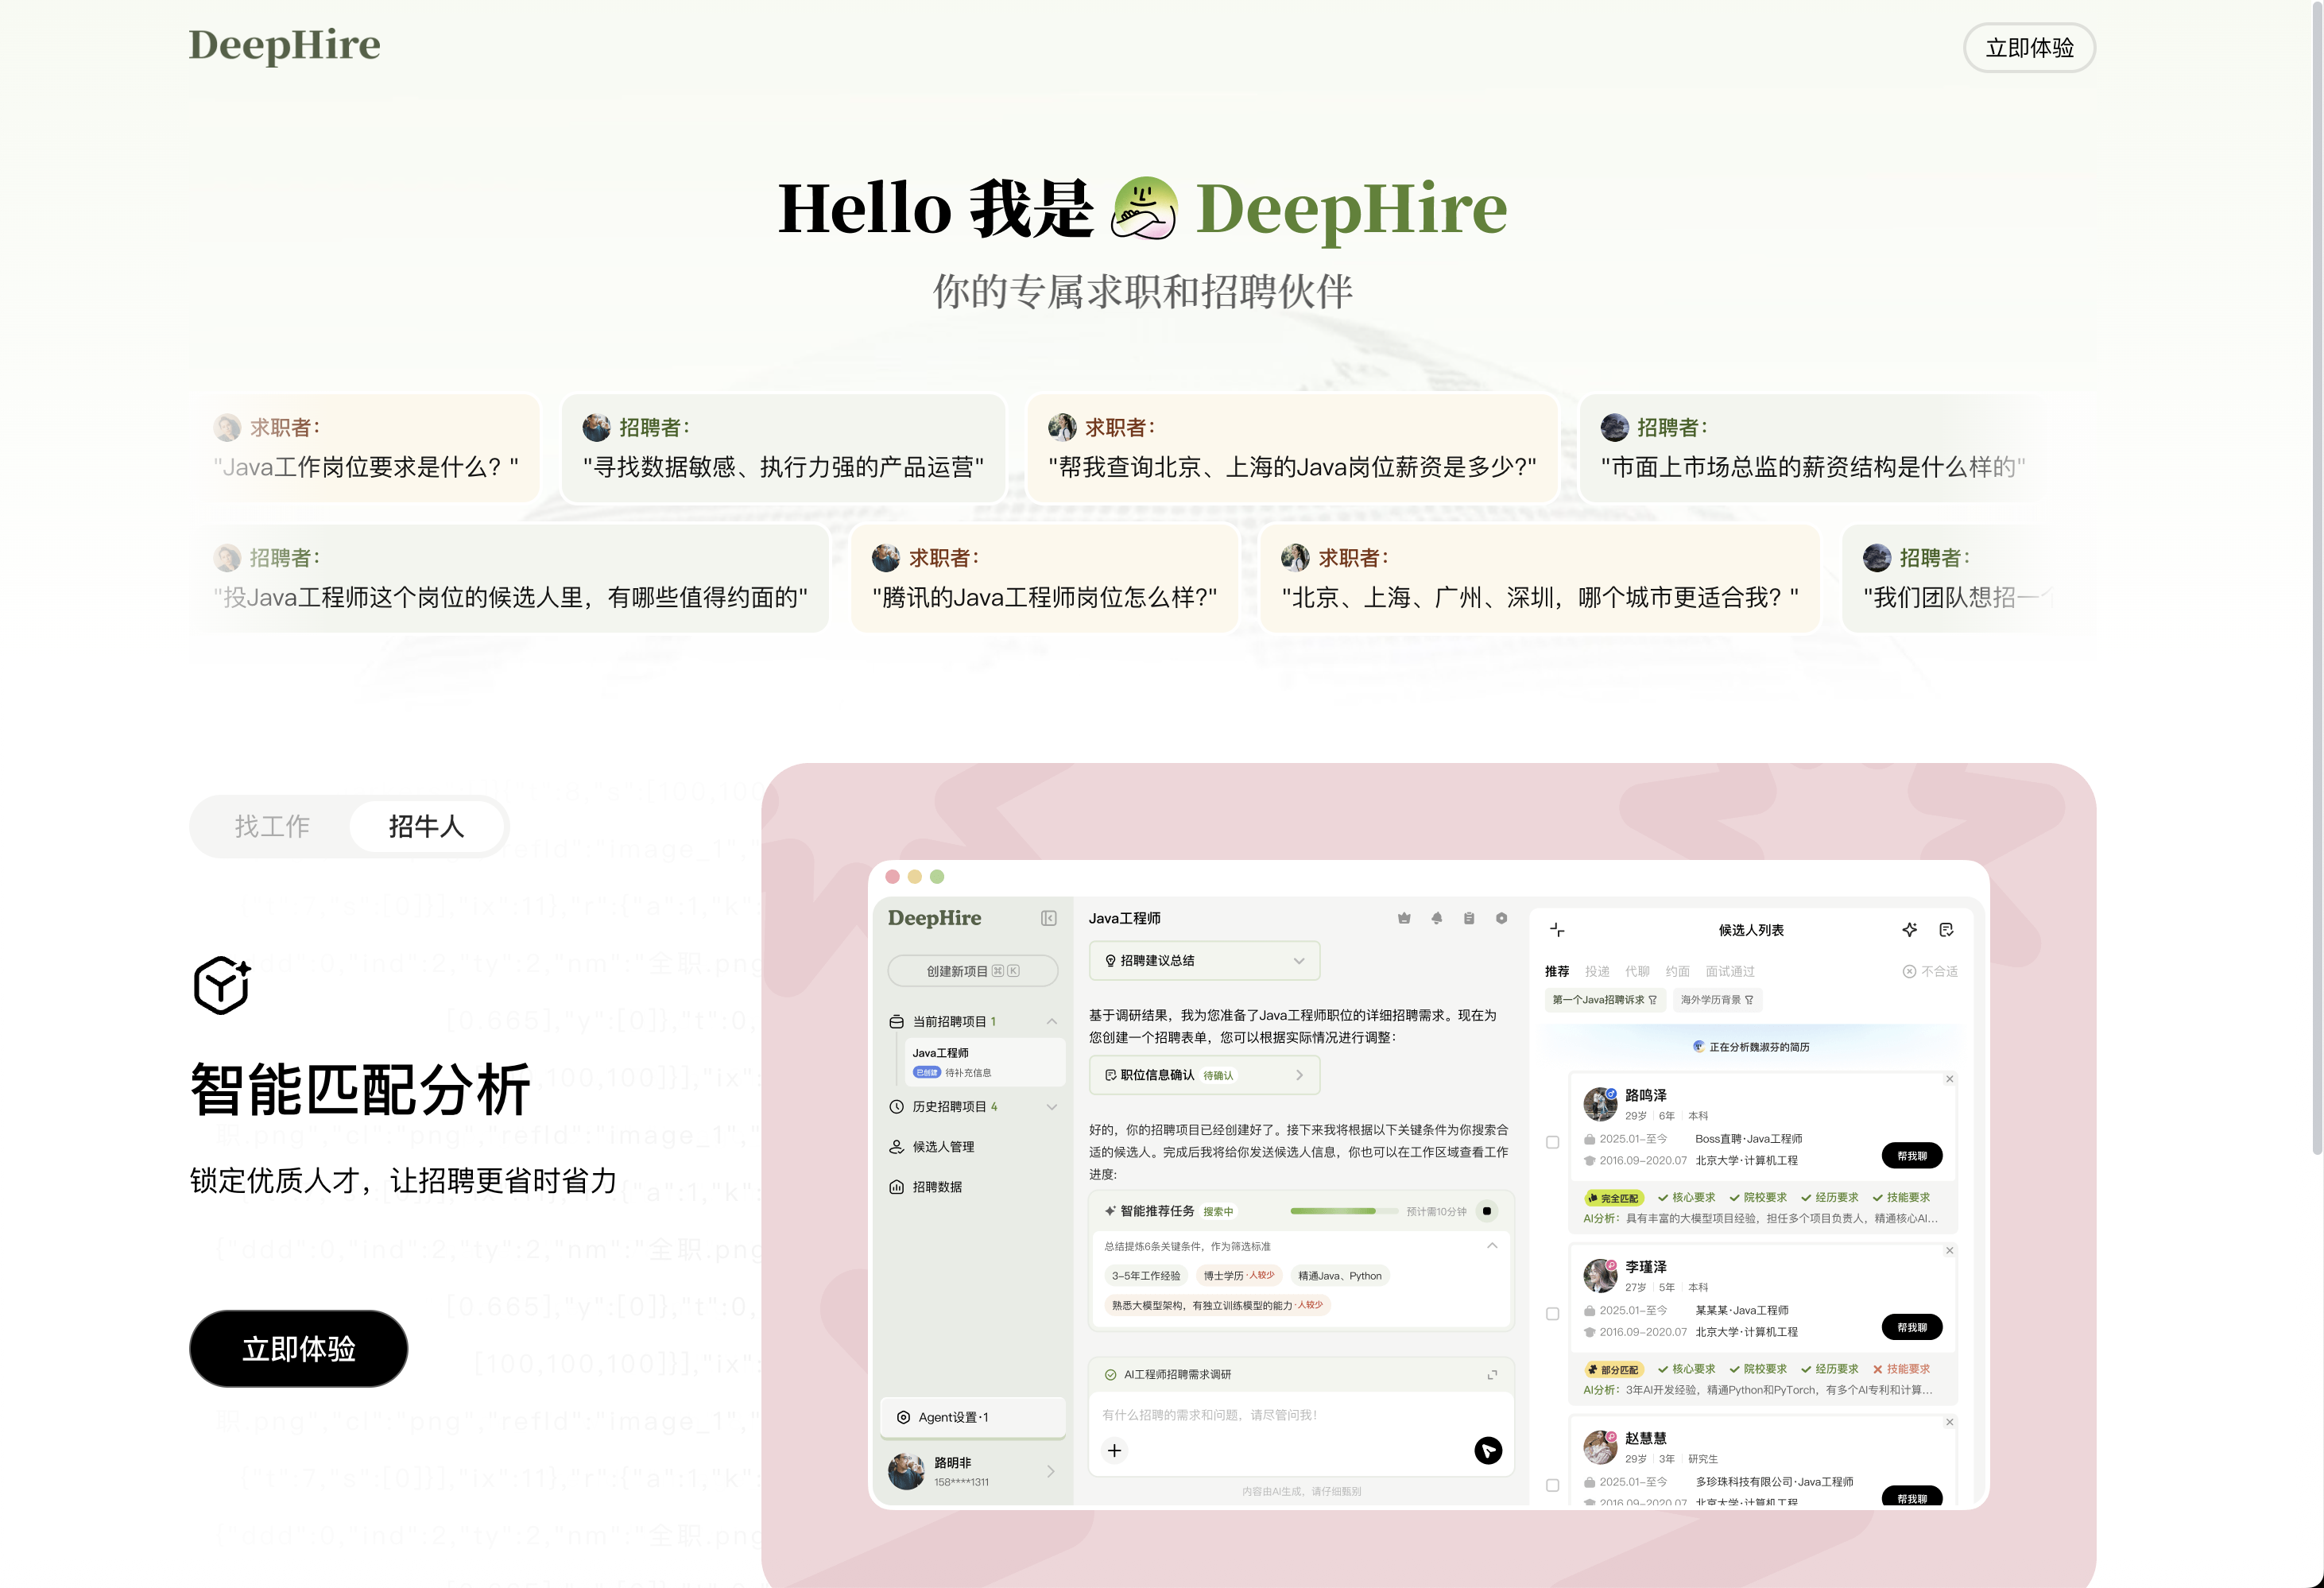Viewport: 2324px width, 1588px height.
Task: Click the plus attachment icon in chat input
Action: click(1114, 1450)
